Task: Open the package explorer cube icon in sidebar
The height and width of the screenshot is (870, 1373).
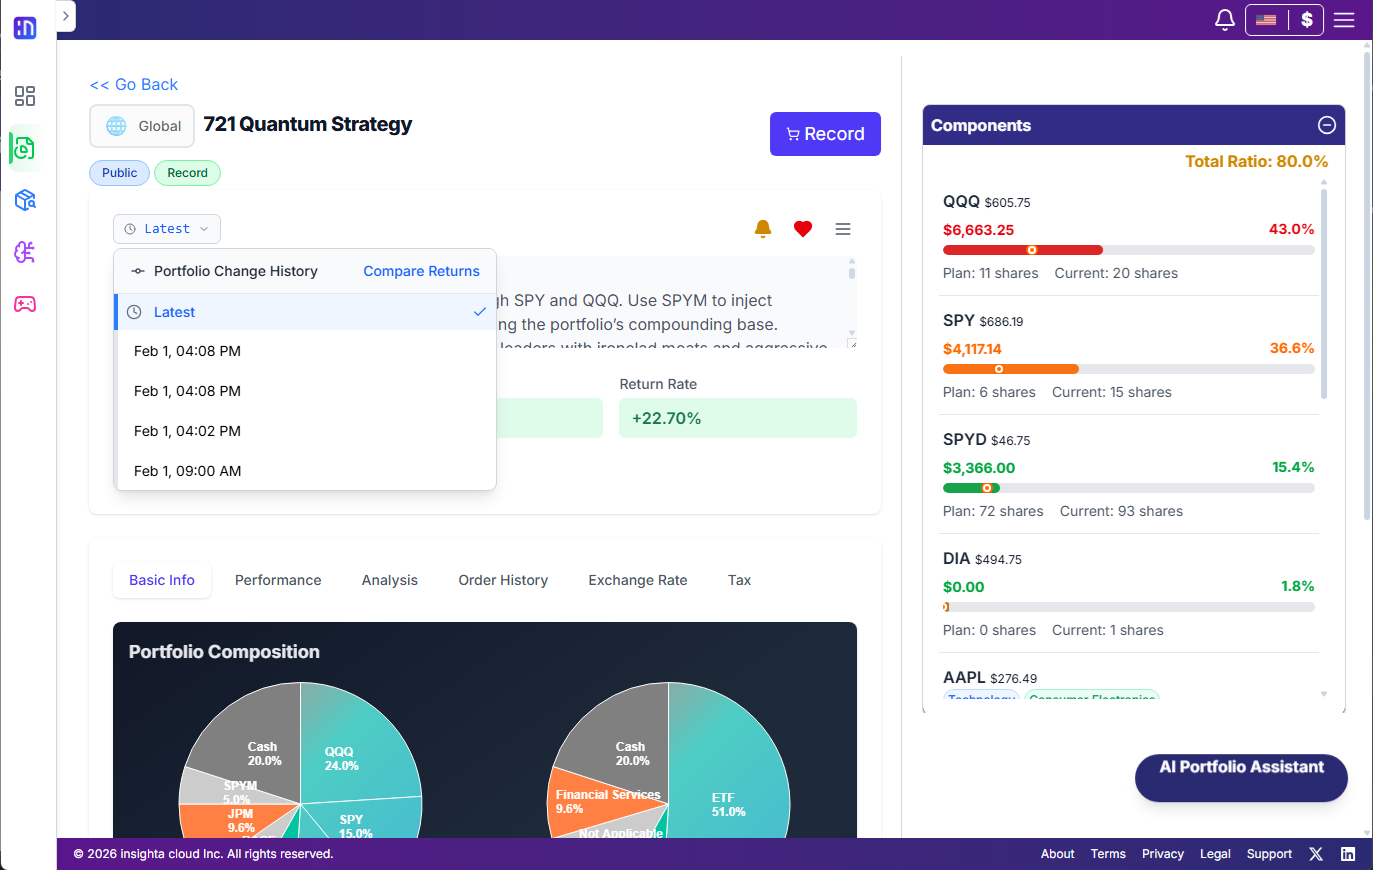Action: point(24,200)
